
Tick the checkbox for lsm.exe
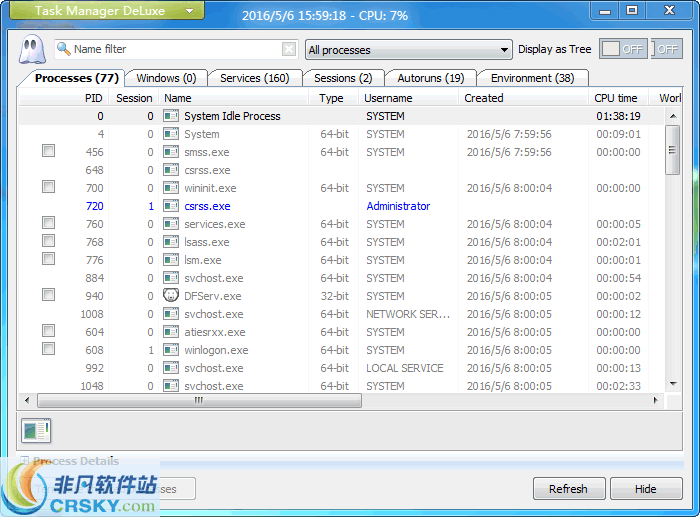48,258
